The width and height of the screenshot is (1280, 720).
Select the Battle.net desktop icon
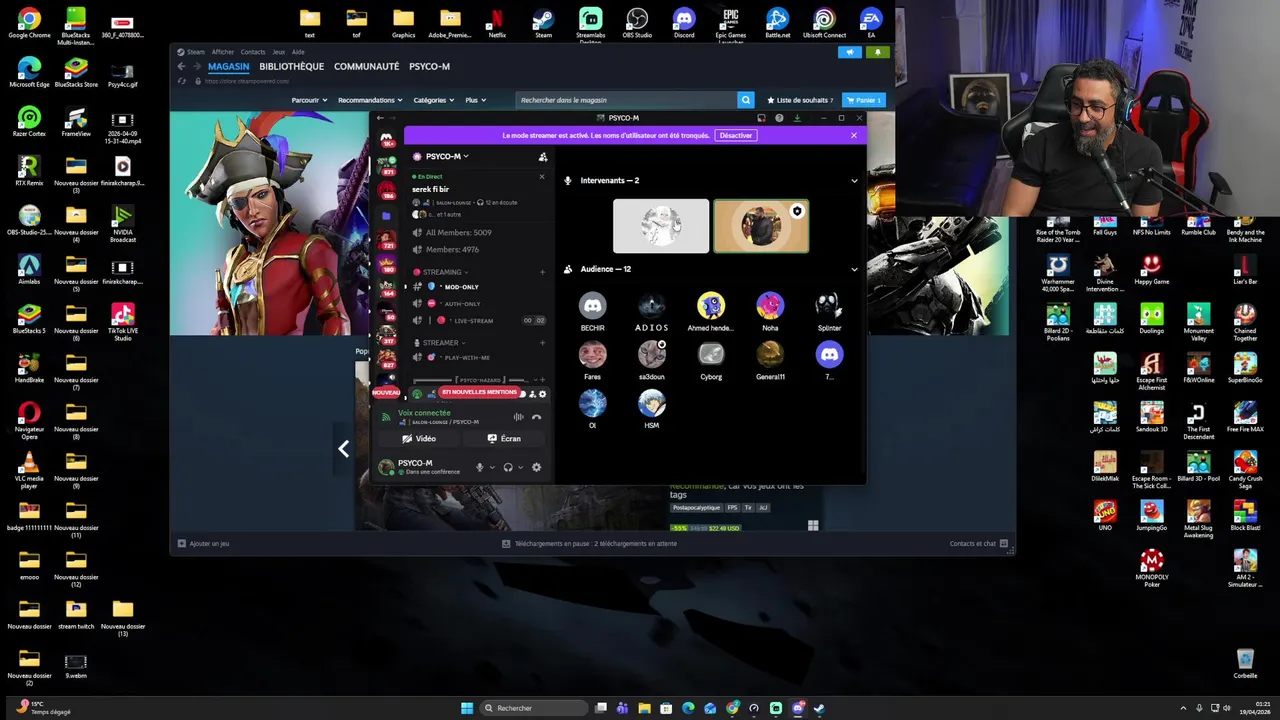click(777, 23)
